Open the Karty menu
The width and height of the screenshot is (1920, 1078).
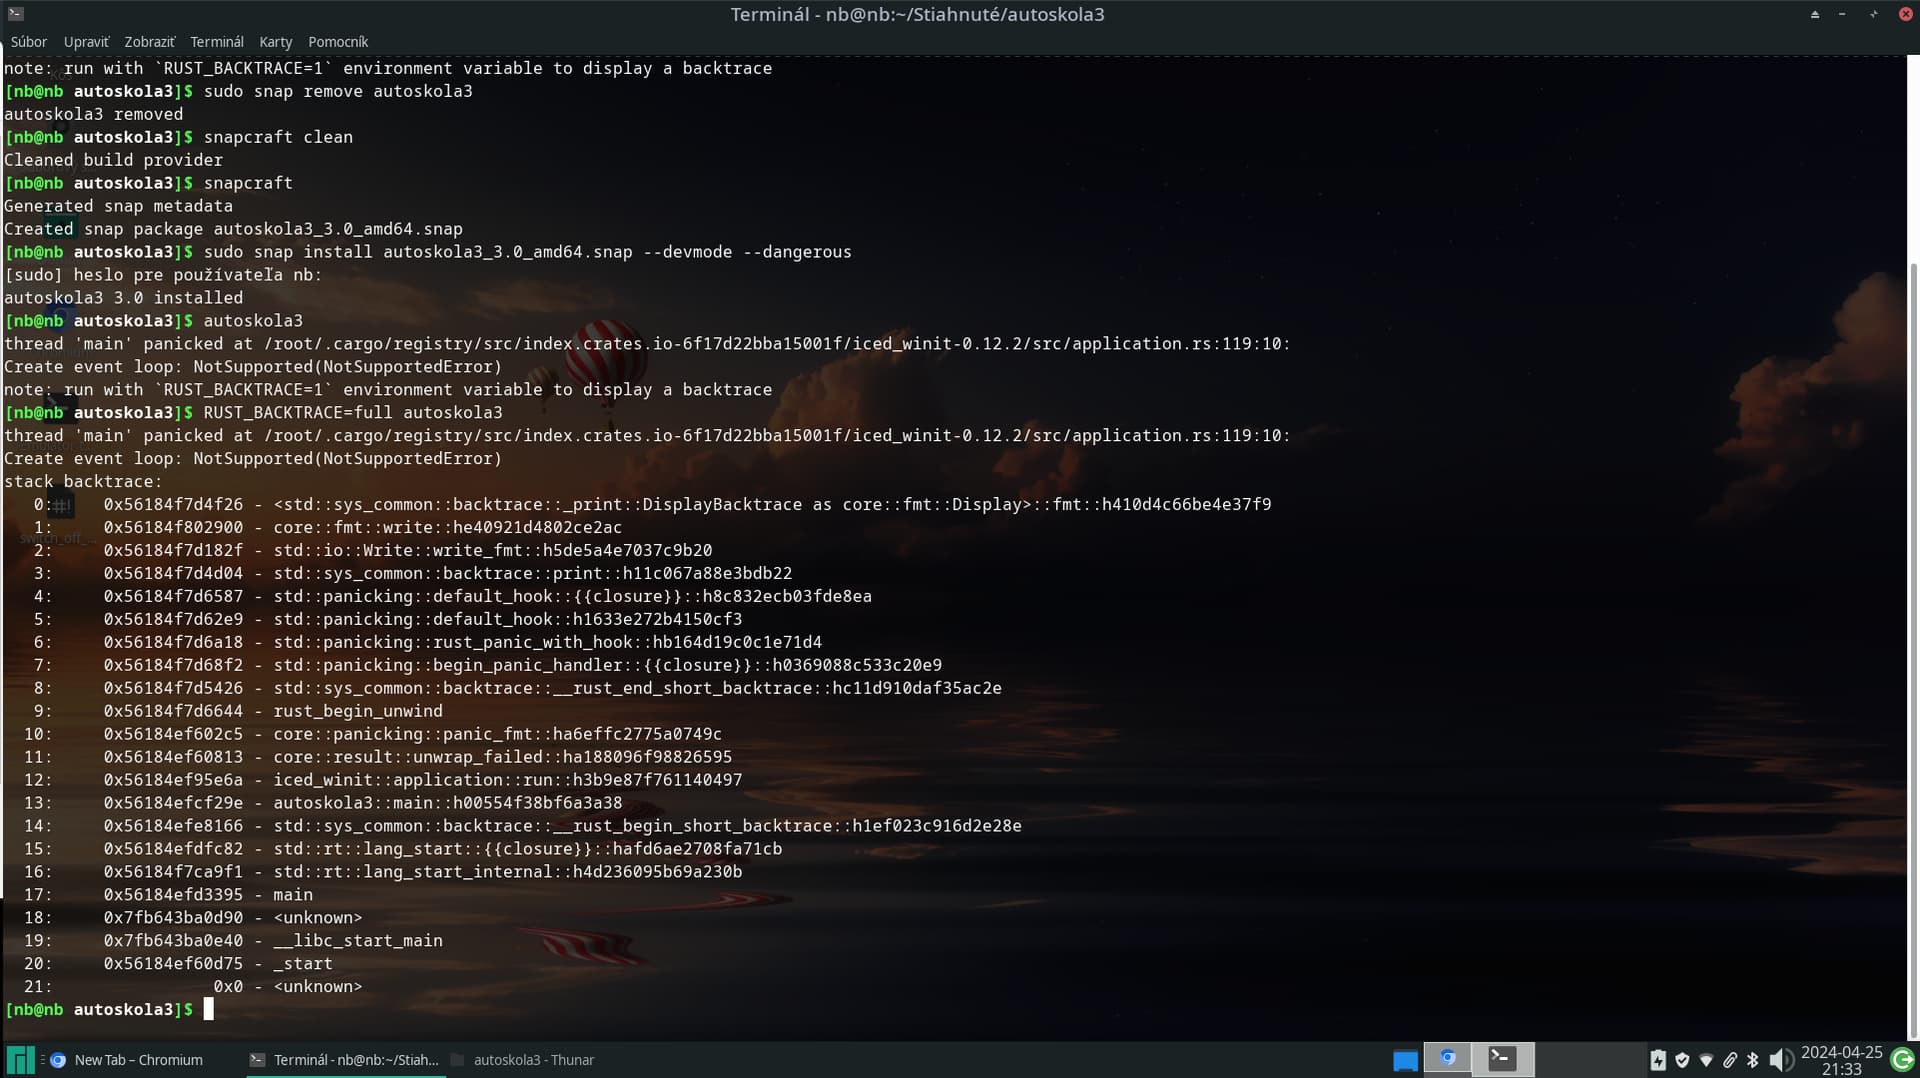point(275,42)
